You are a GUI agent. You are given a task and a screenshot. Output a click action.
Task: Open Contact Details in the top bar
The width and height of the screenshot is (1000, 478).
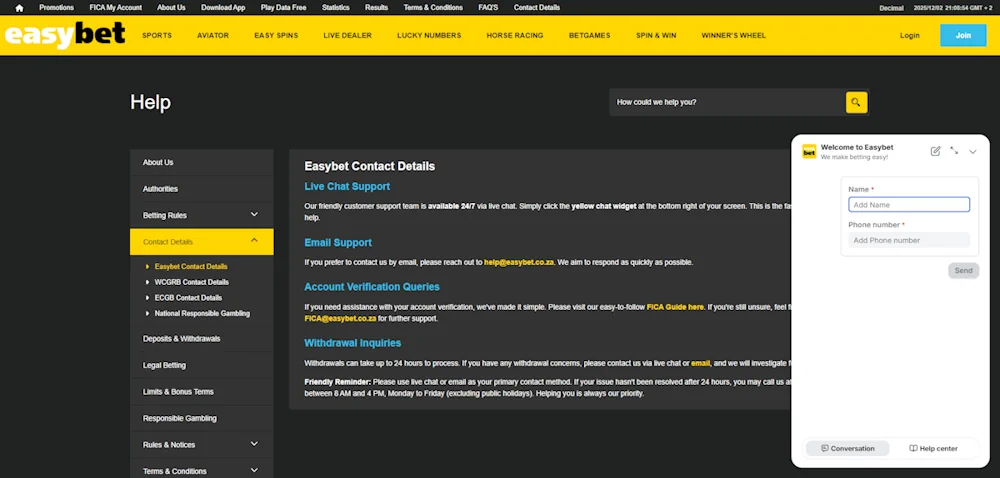pos(537,8)
